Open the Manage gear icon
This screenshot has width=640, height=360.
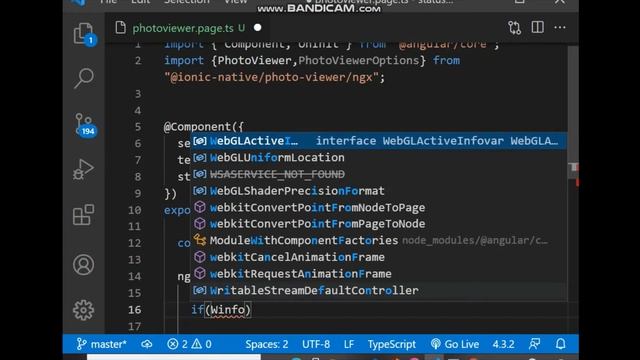pos(83,310)
